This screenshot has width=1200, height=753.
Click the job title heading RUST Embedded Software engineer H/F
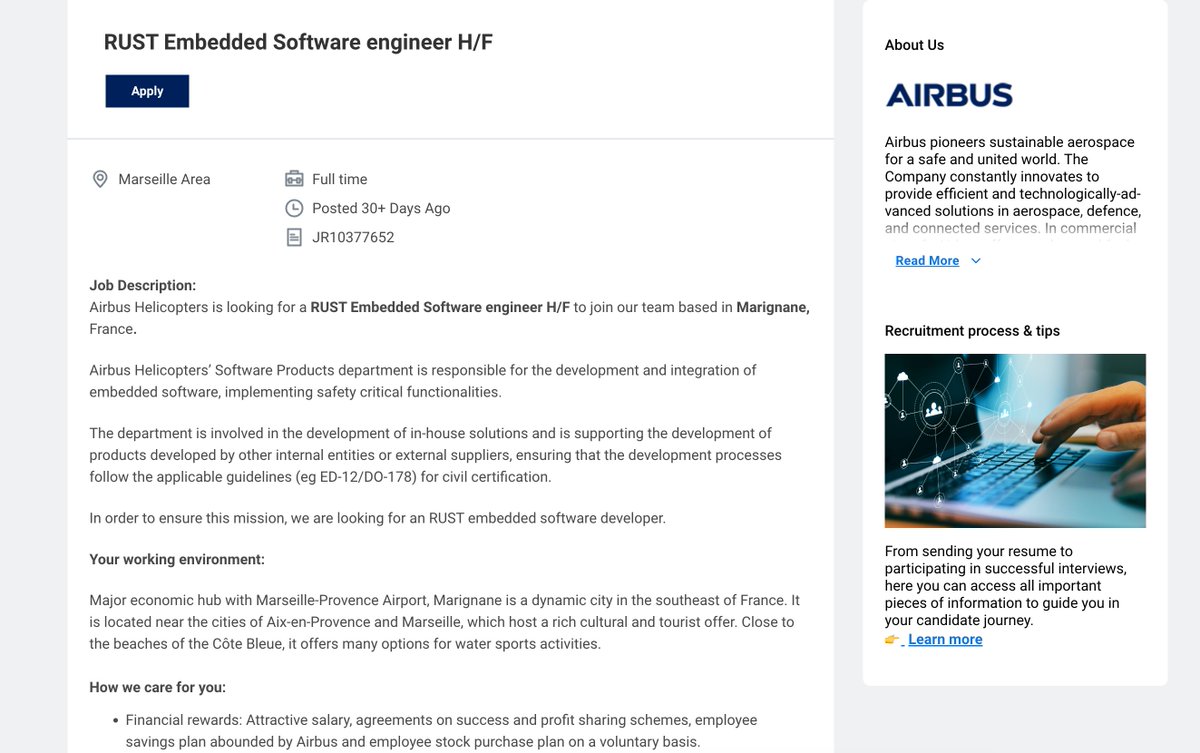point(298,42)
